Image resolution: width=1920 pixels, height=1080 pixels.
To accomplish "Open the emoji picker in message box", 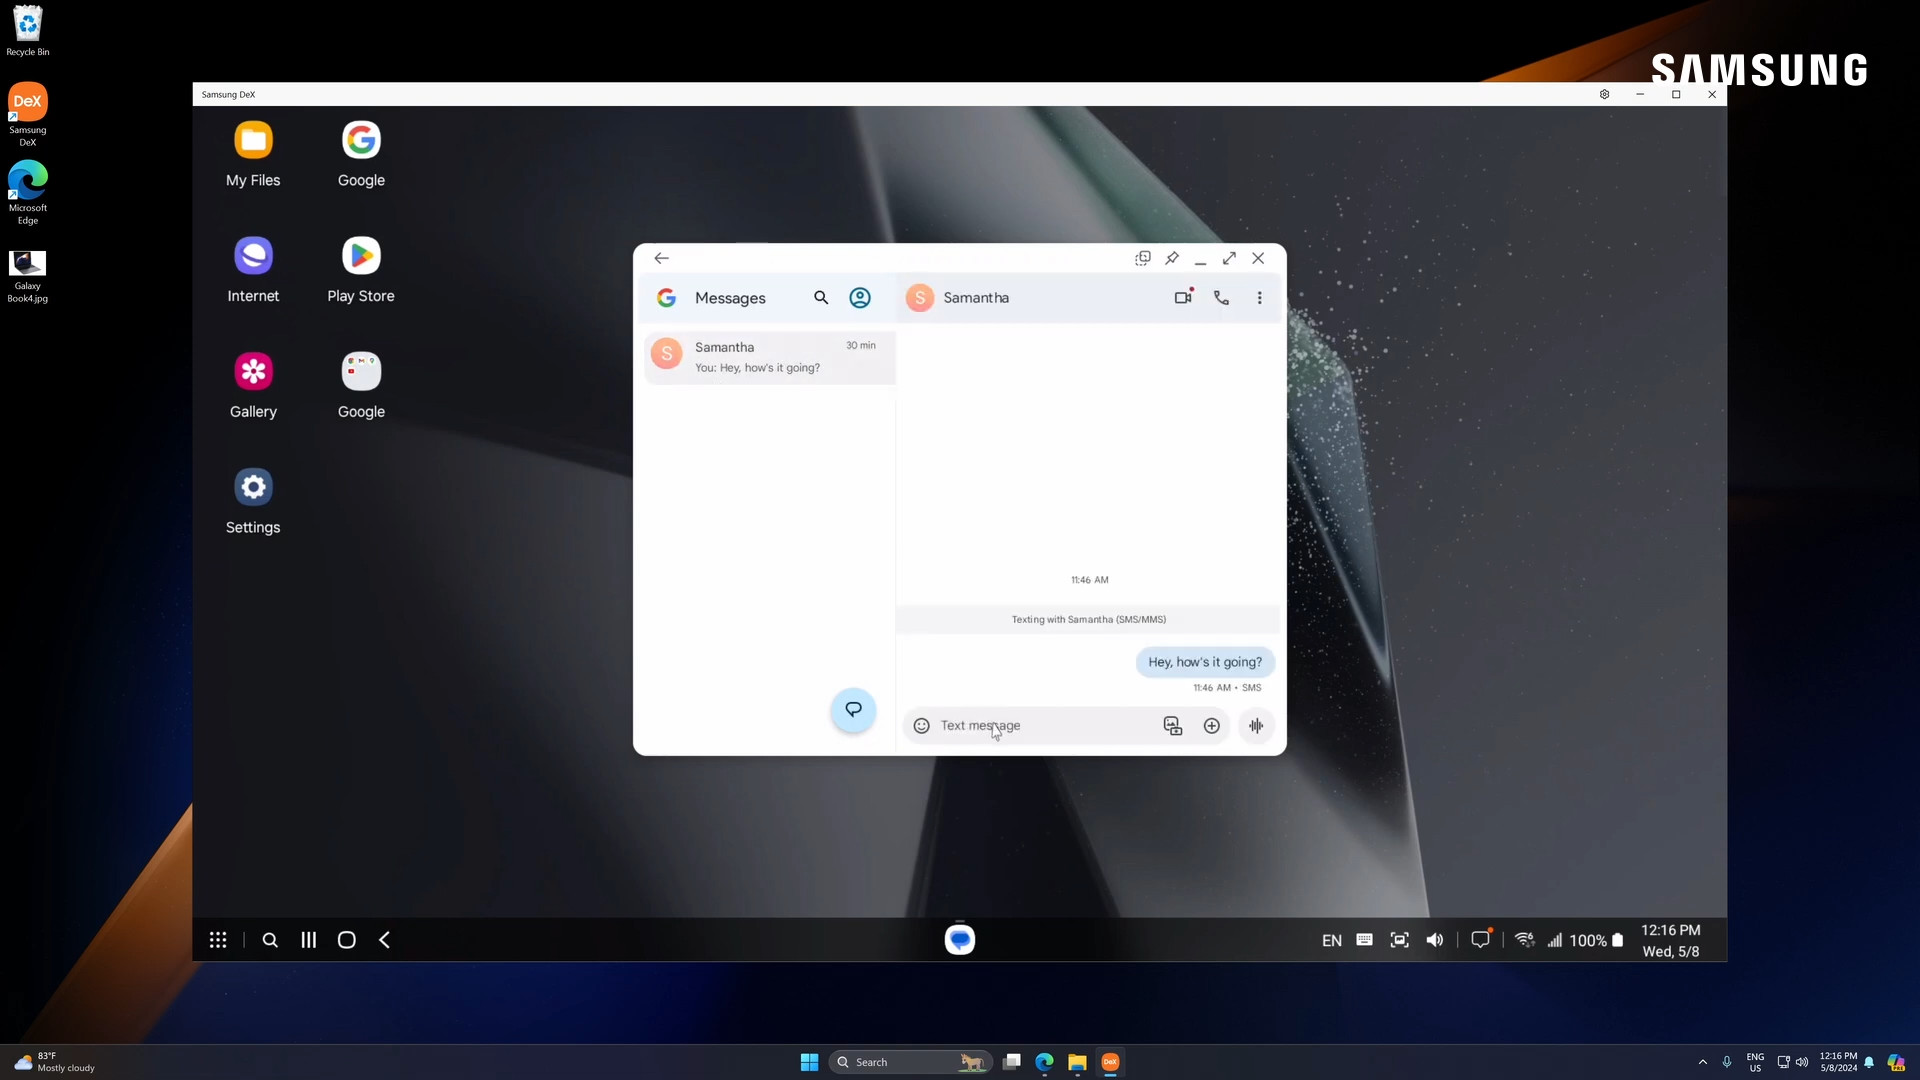I will pyautogui.click(x=921, y=726).
